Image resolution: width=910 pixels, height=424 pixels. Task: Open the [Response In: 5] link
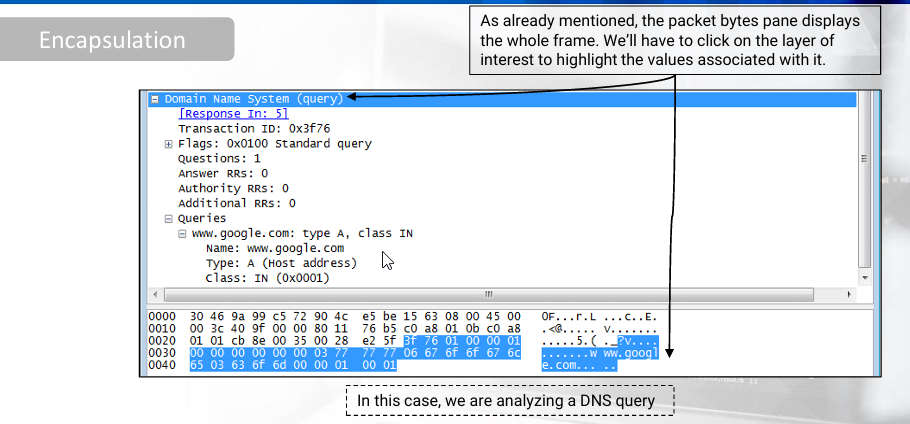point(233,114)
